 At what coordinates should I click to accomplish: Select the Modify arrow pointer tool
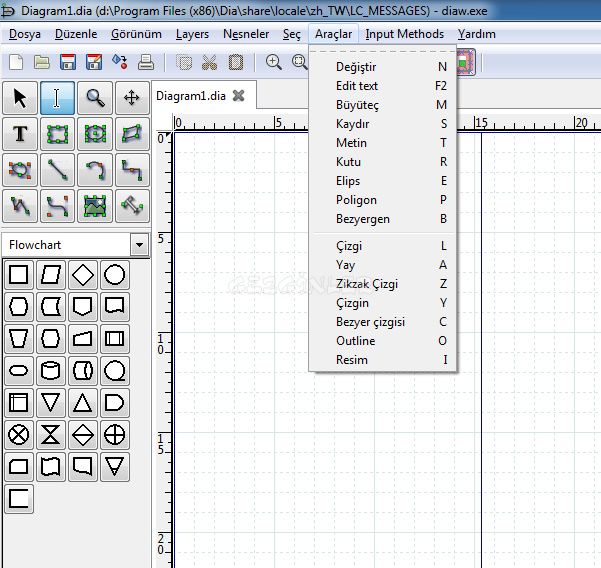point(20,98)
